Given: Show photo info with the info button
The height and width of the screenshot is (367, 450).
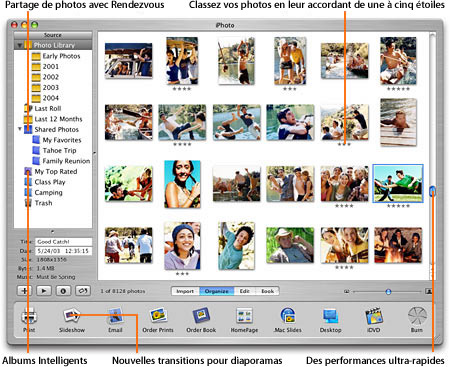Looking at the screenshot, I should [63, 291].
